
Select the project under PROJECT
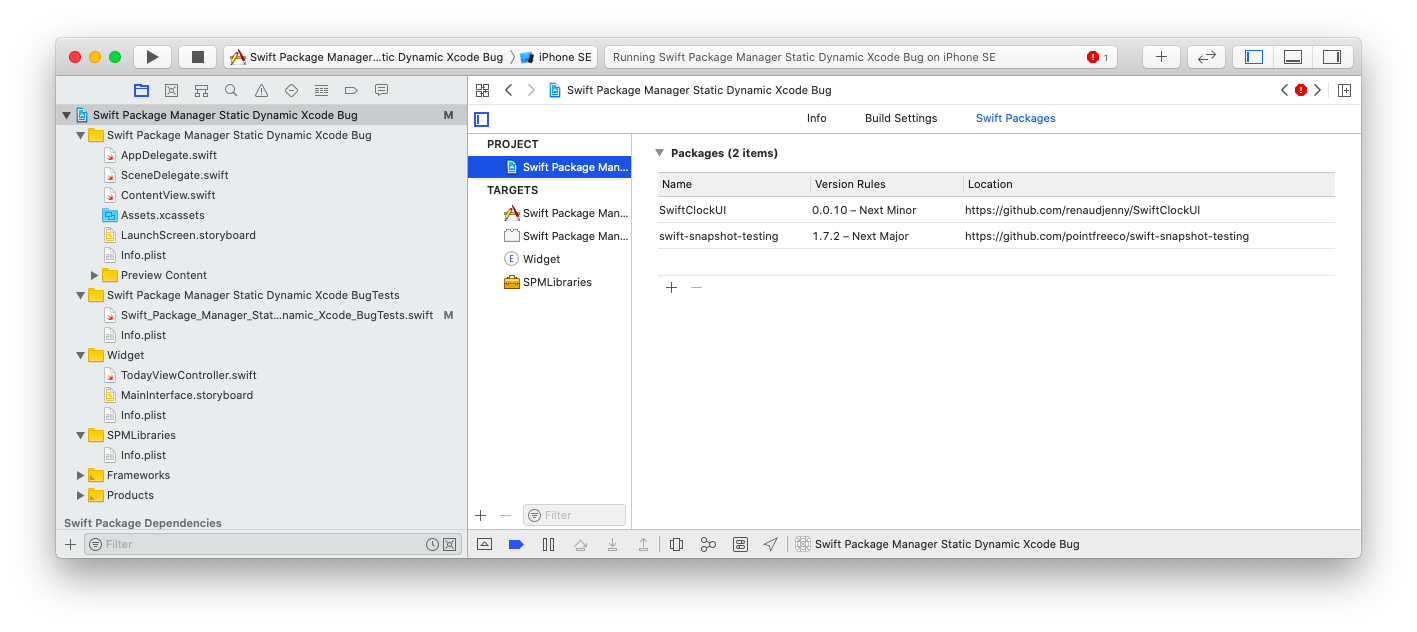tap(549, 167)
